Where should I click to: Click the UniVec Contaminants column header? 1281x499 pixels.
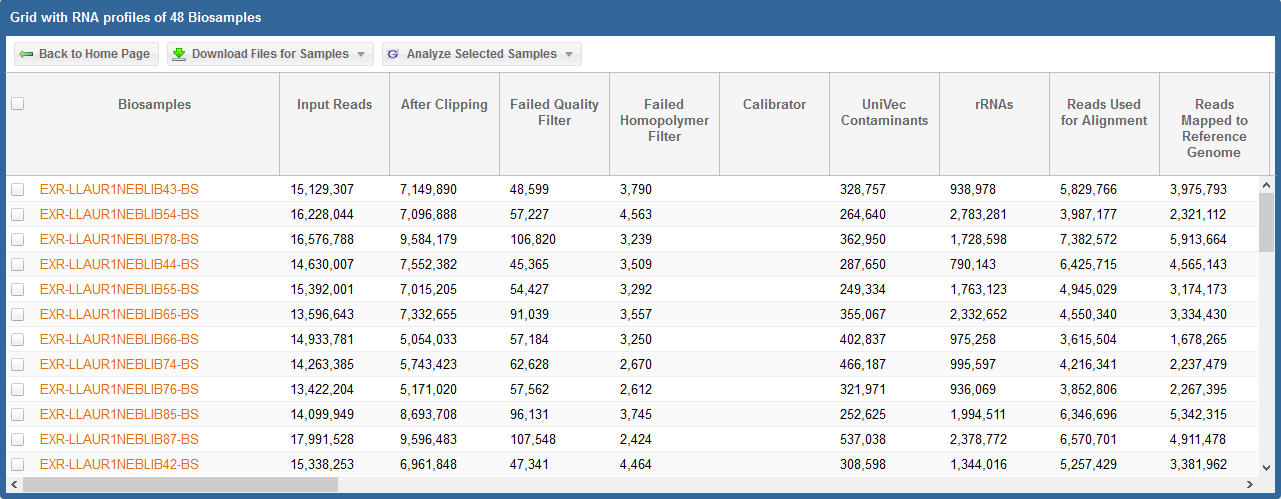[884, 112]
